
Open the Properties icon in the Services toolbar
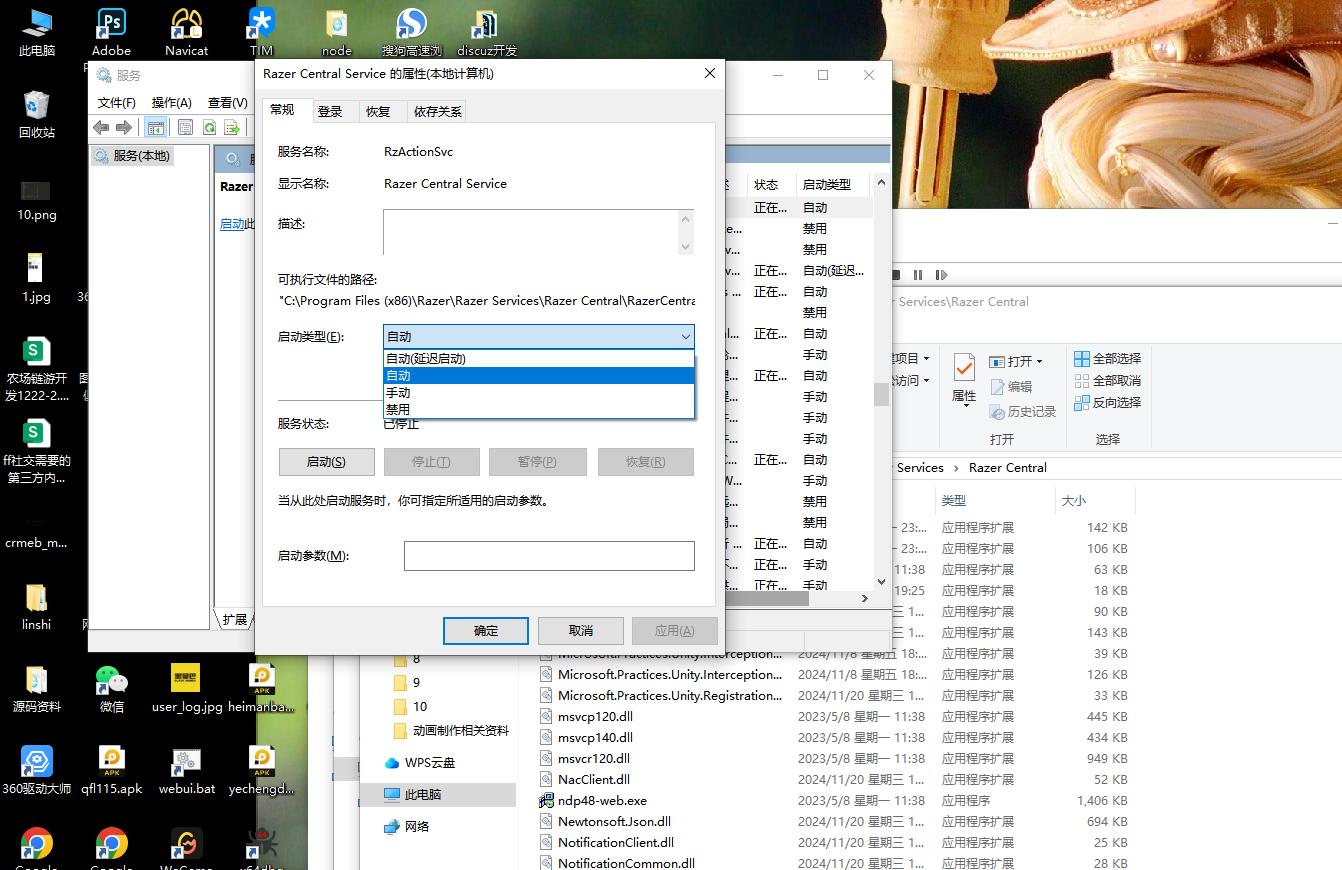click(185, 127)
